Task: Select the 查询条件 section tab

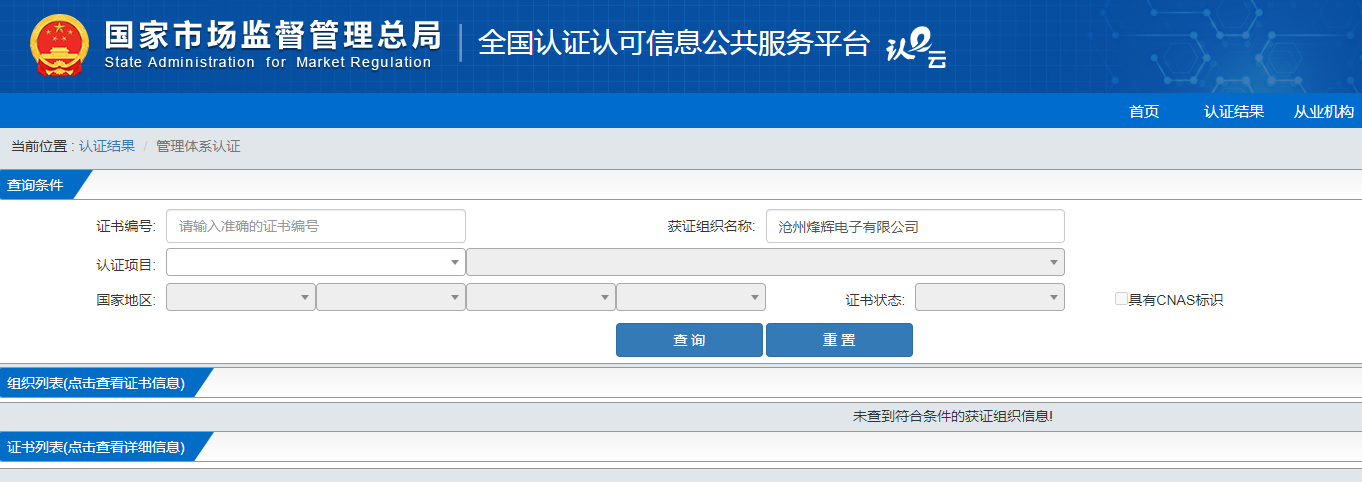Action: [46, 185]
